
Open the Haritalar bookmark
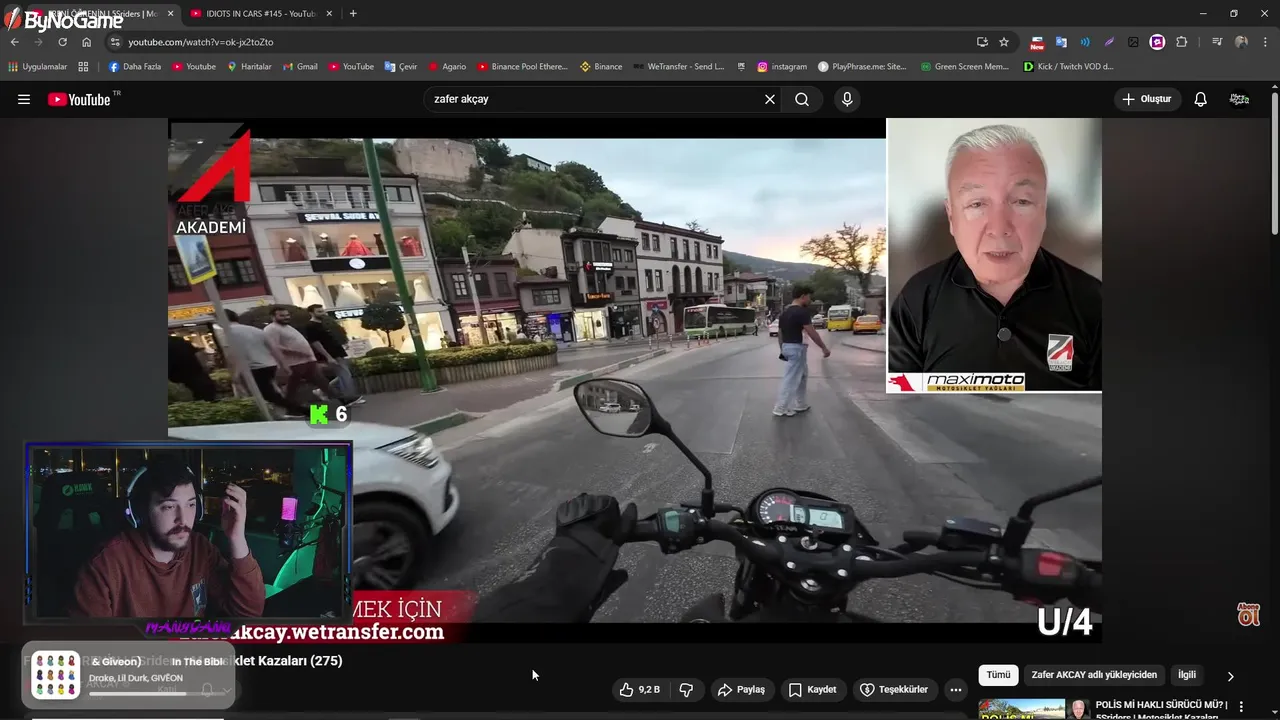point(249,67)
